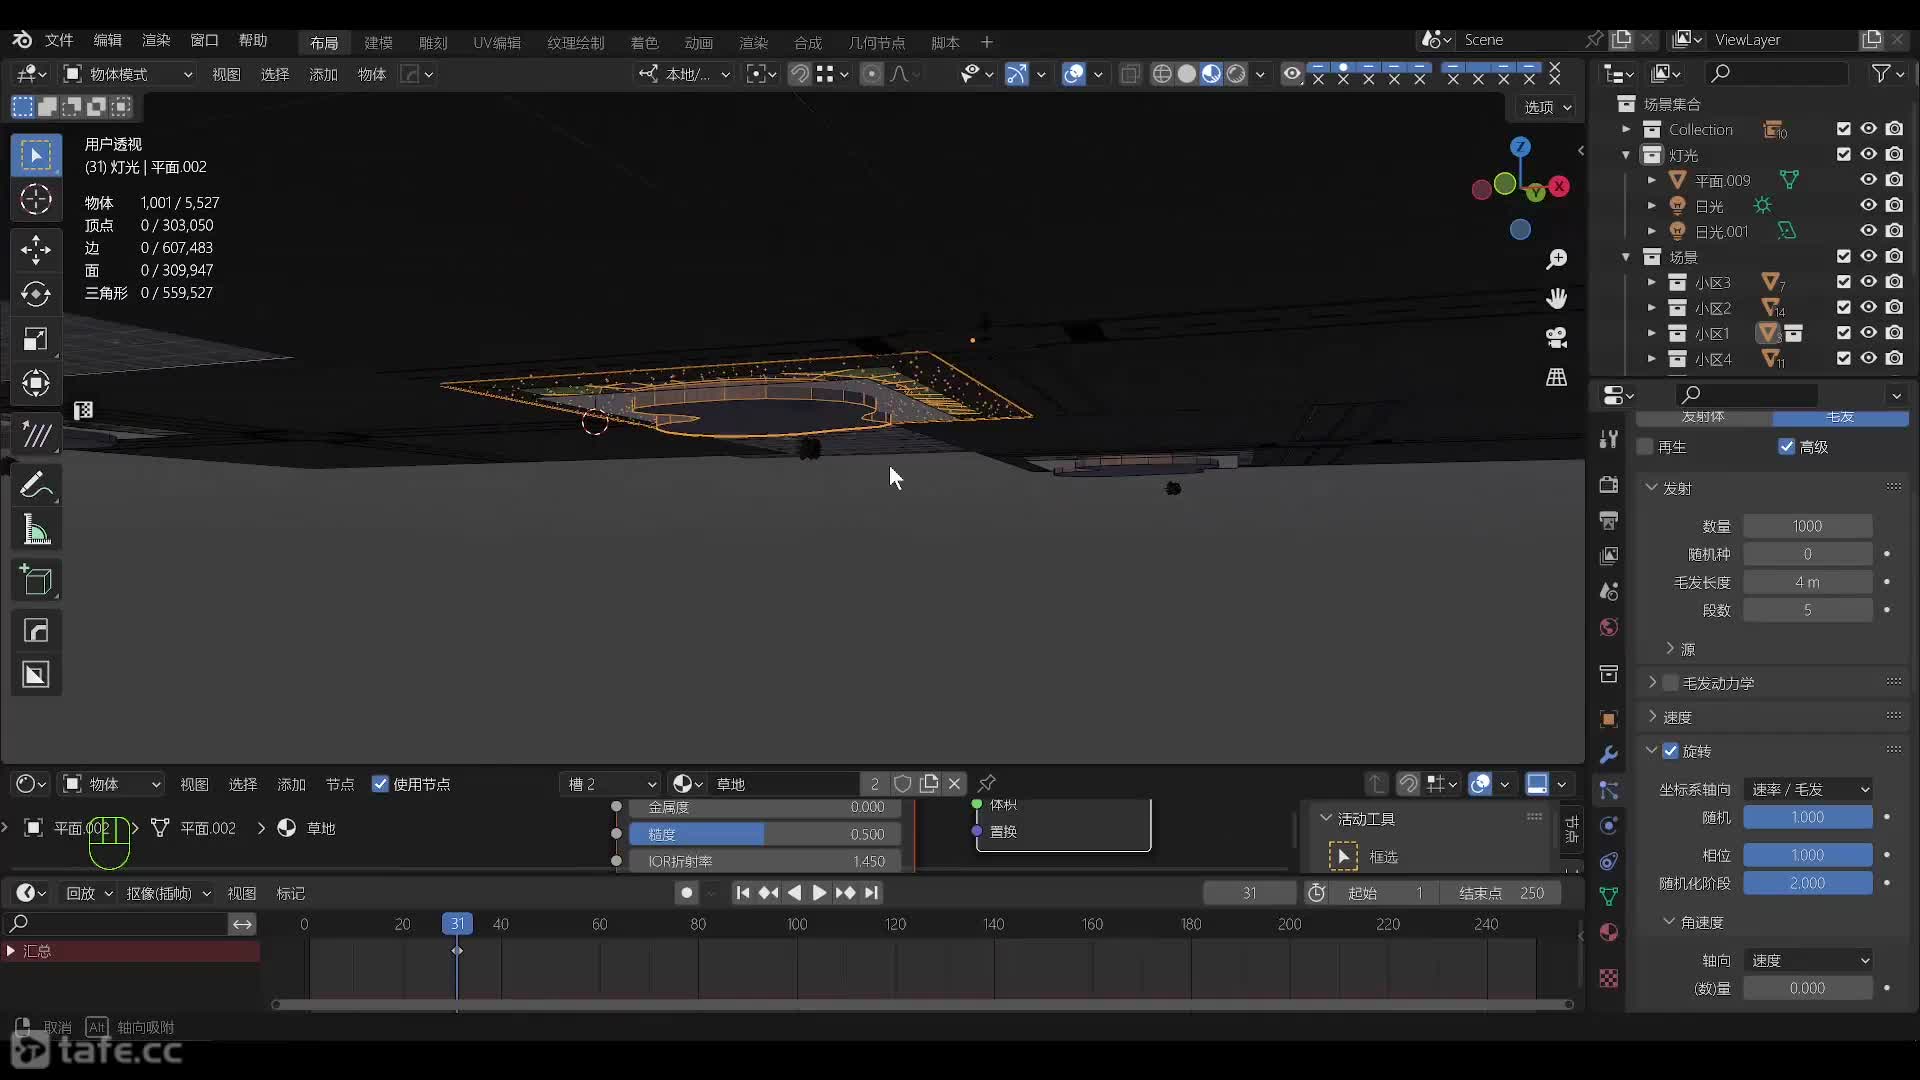Open the viewport 添加 menu button

(323, 74)
